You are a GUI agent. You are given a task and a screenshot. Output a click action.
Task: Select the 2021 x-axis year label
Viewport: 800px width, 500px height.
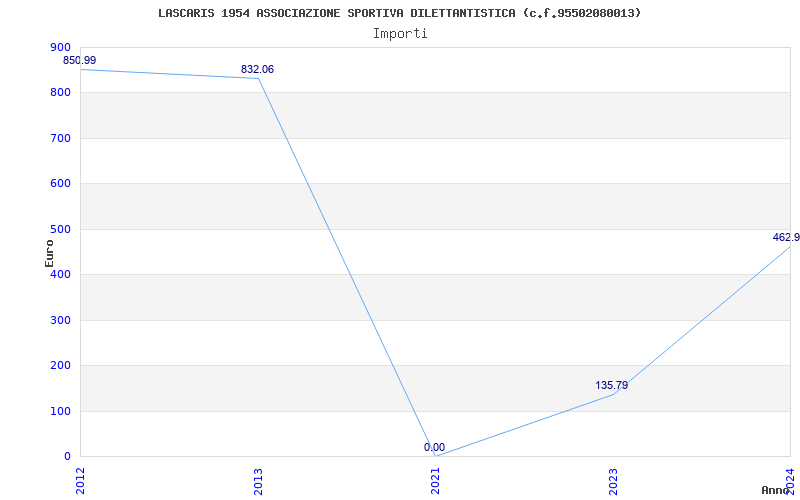435,481
